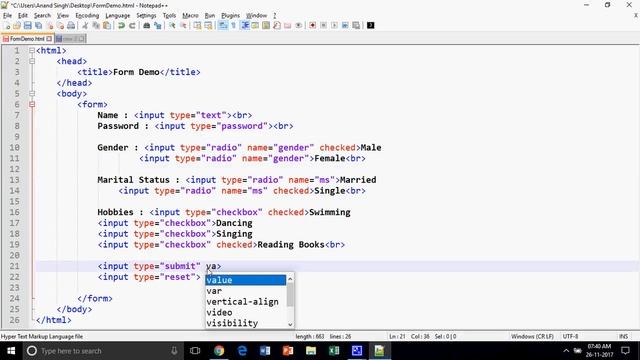Image resolution: width=640 pixels, height=360 pixels.
Task: Open the Function List toolbar icon
Action: pyautogui.click(x=277, y=25)
